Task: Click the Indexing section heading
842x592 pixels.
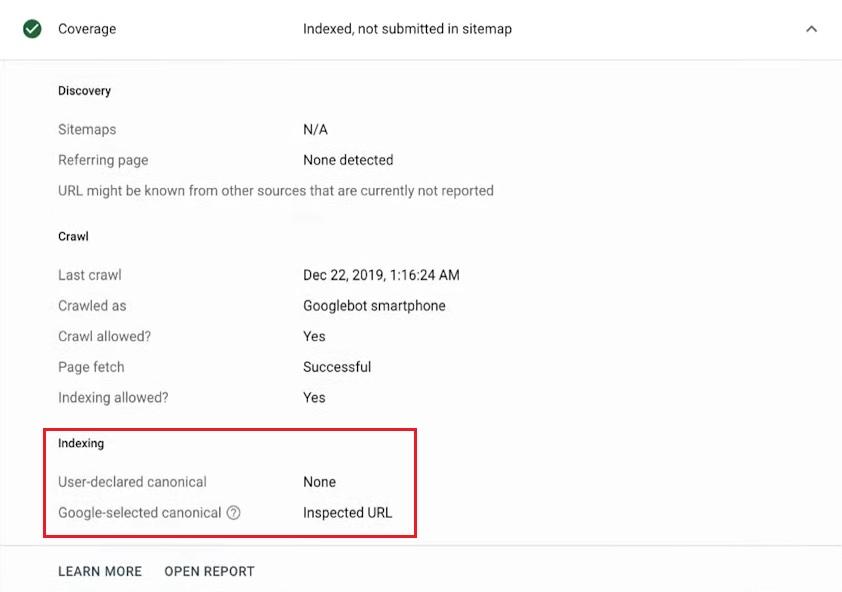Action: coord(81,443)
